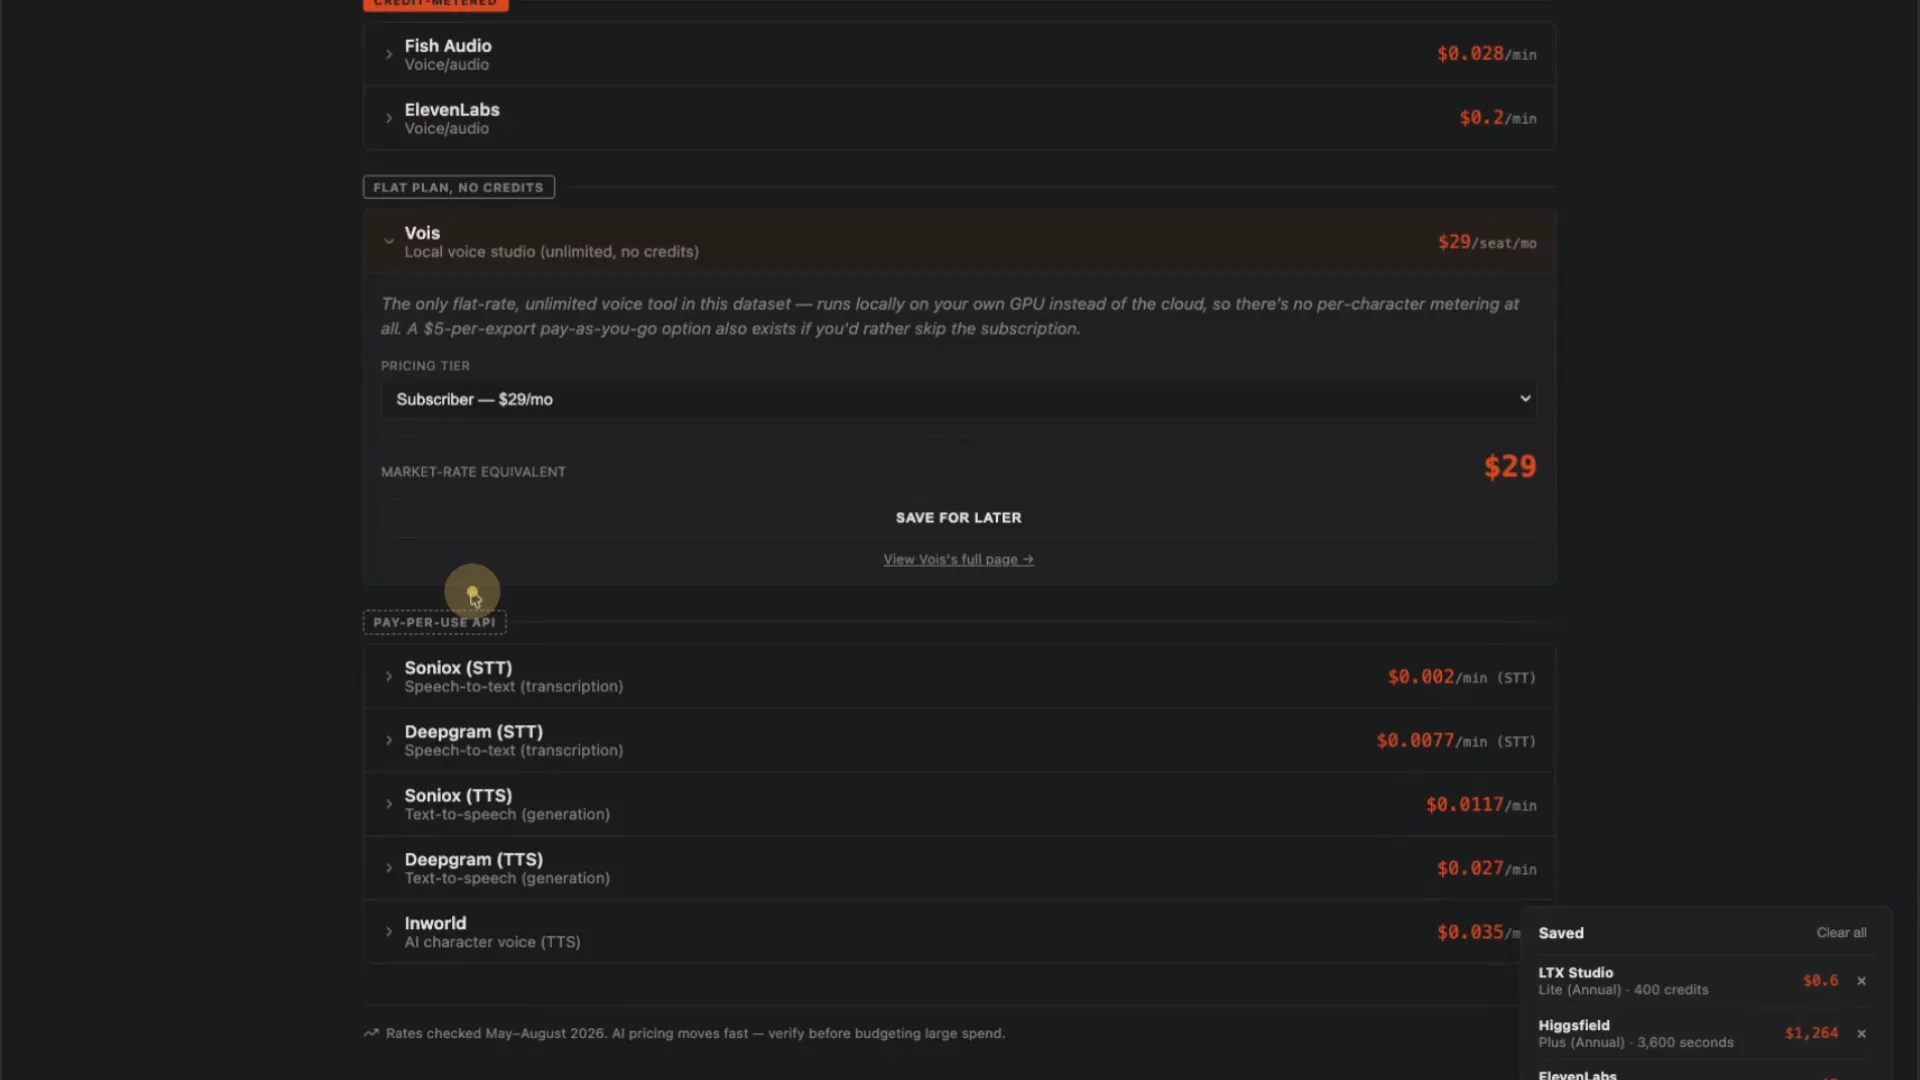Click the trend arrow icon beside Rates checked
1920x1080 pixels.
(x=371, y=1033)
